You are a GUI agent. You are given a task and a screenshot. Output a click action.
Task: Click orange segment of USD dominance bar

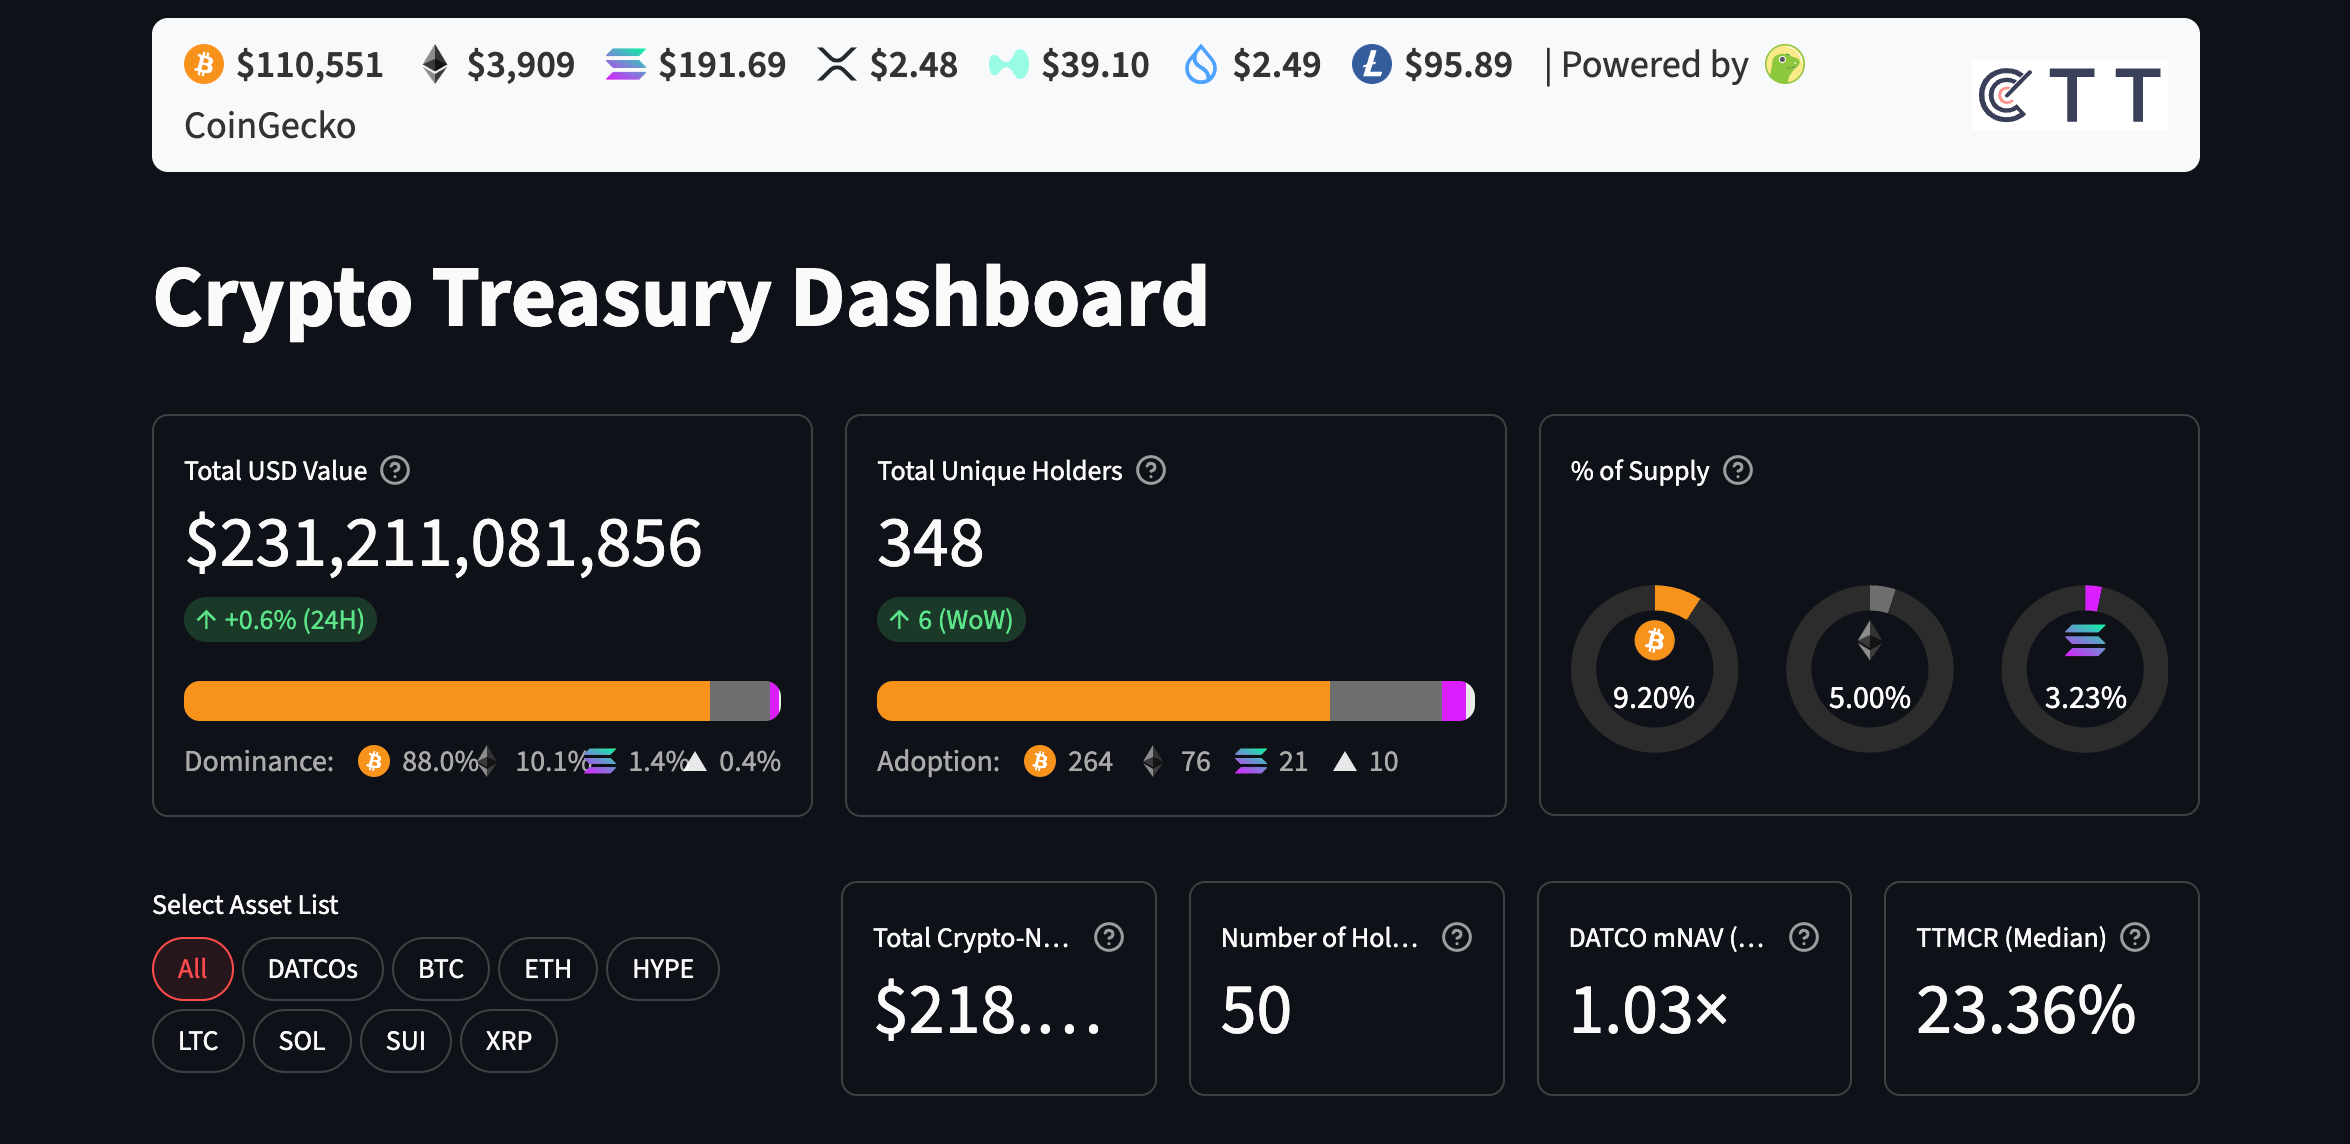447,701
